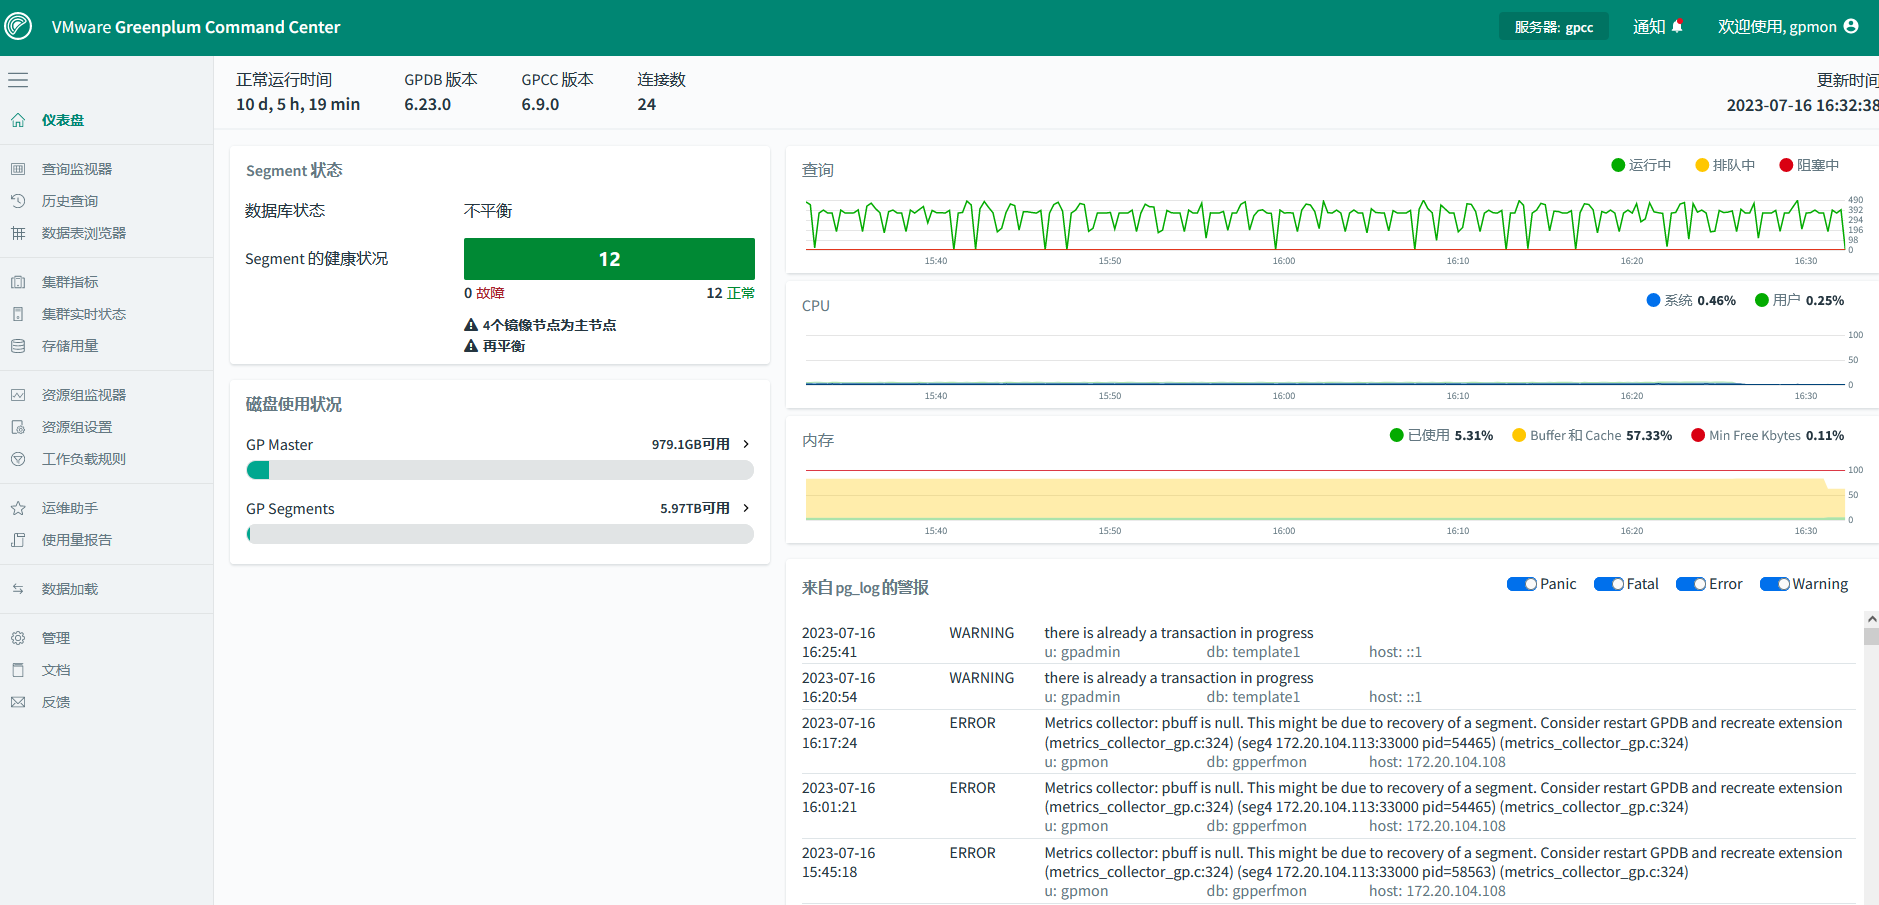
Task: Toggle 已使用 legend swatch in memory chart
Action: [1397, 435]
